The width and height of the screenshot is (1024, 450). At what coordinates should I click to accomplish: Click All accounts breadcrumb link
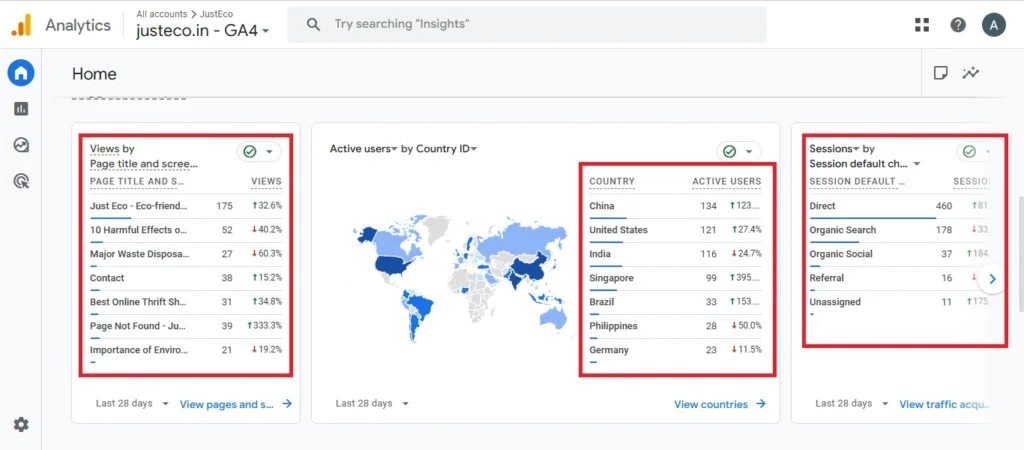pos(161,13)
